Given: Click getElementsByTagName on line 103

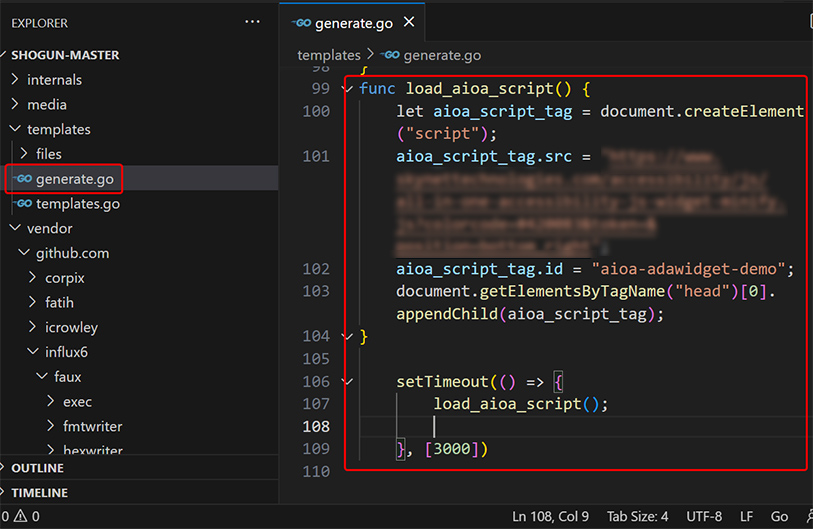Looking at the screenshot, I should (x=572, y=291).
